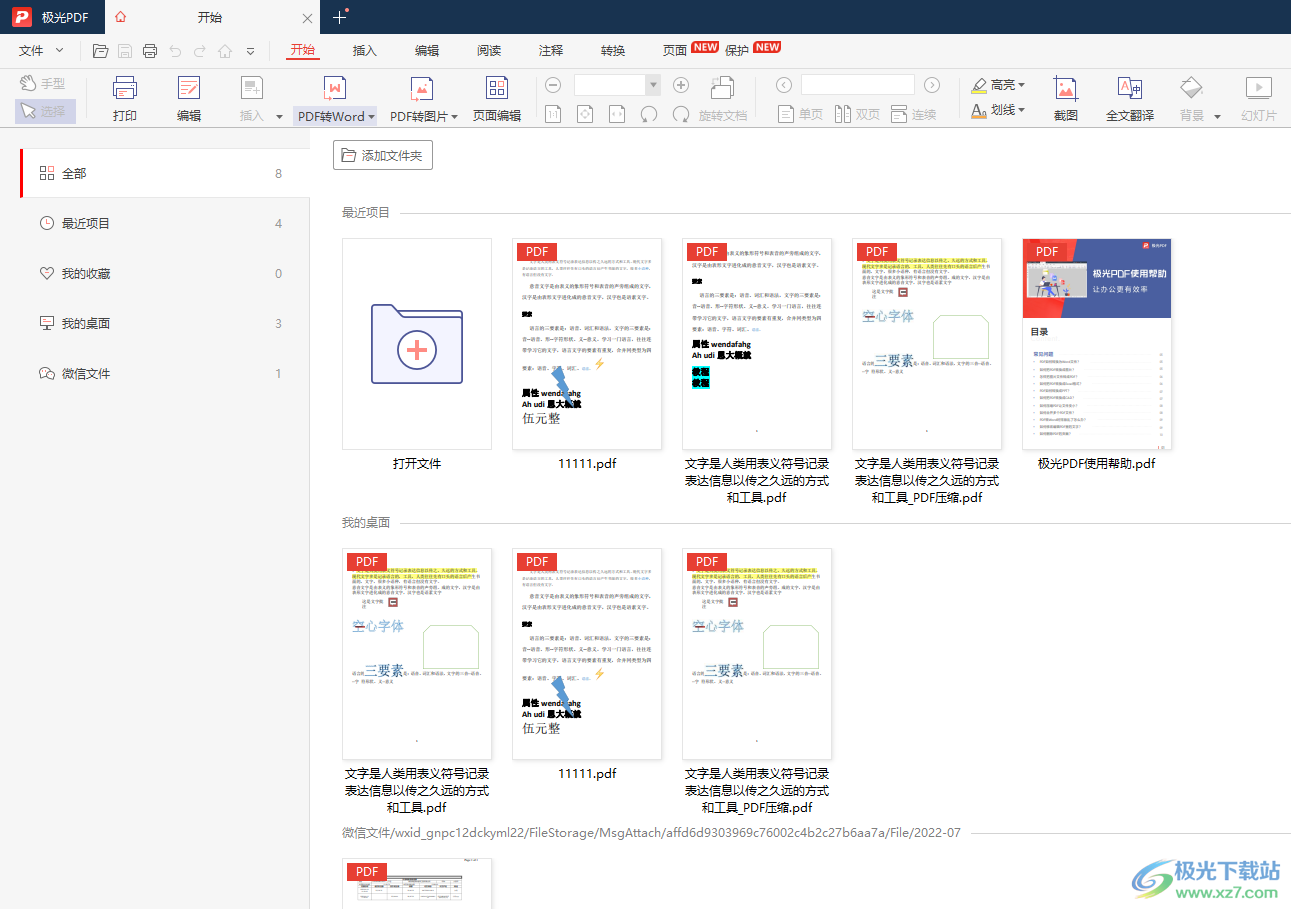1291x909 pixels.
Task: Click the save icon in quick toolbar
Action: click(125, 51)
